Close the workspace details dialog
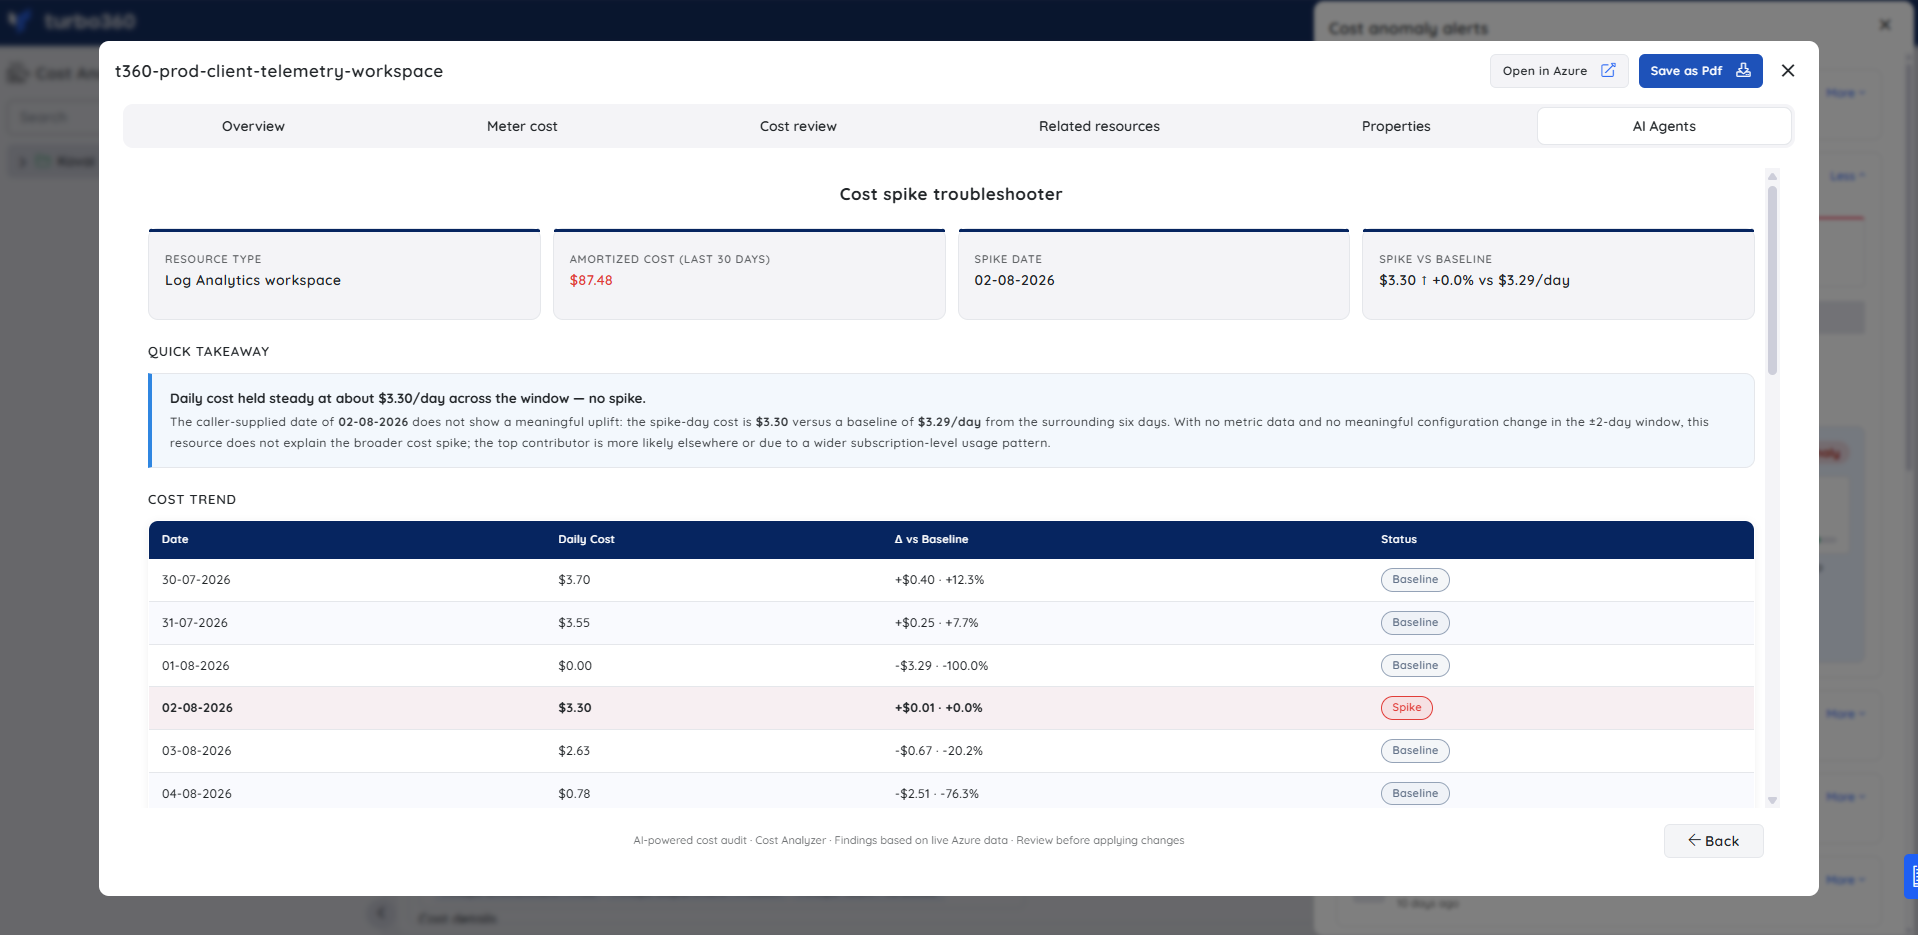1918x935 pixels. tap(1788, 70)
